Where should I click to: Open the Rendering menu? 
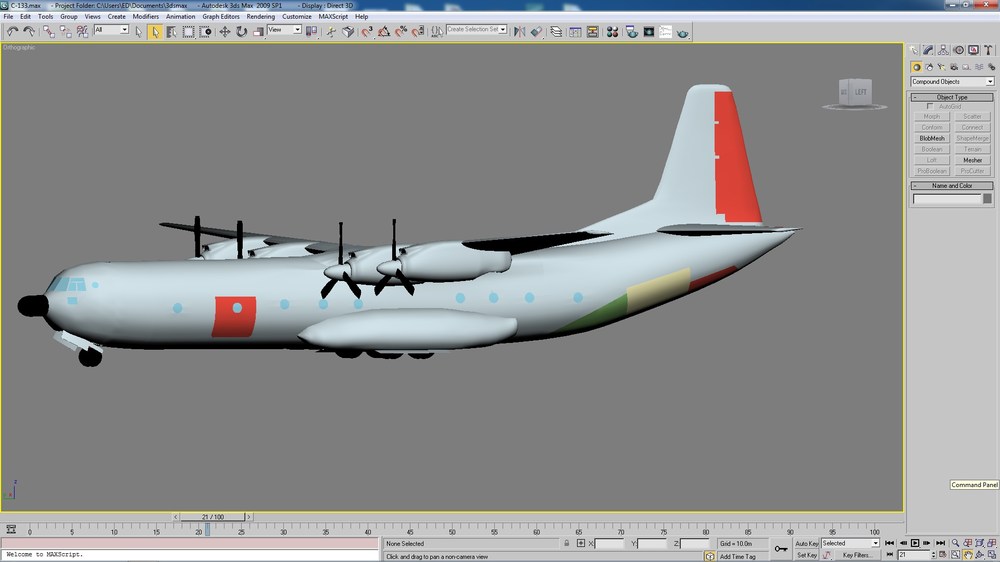260,17
